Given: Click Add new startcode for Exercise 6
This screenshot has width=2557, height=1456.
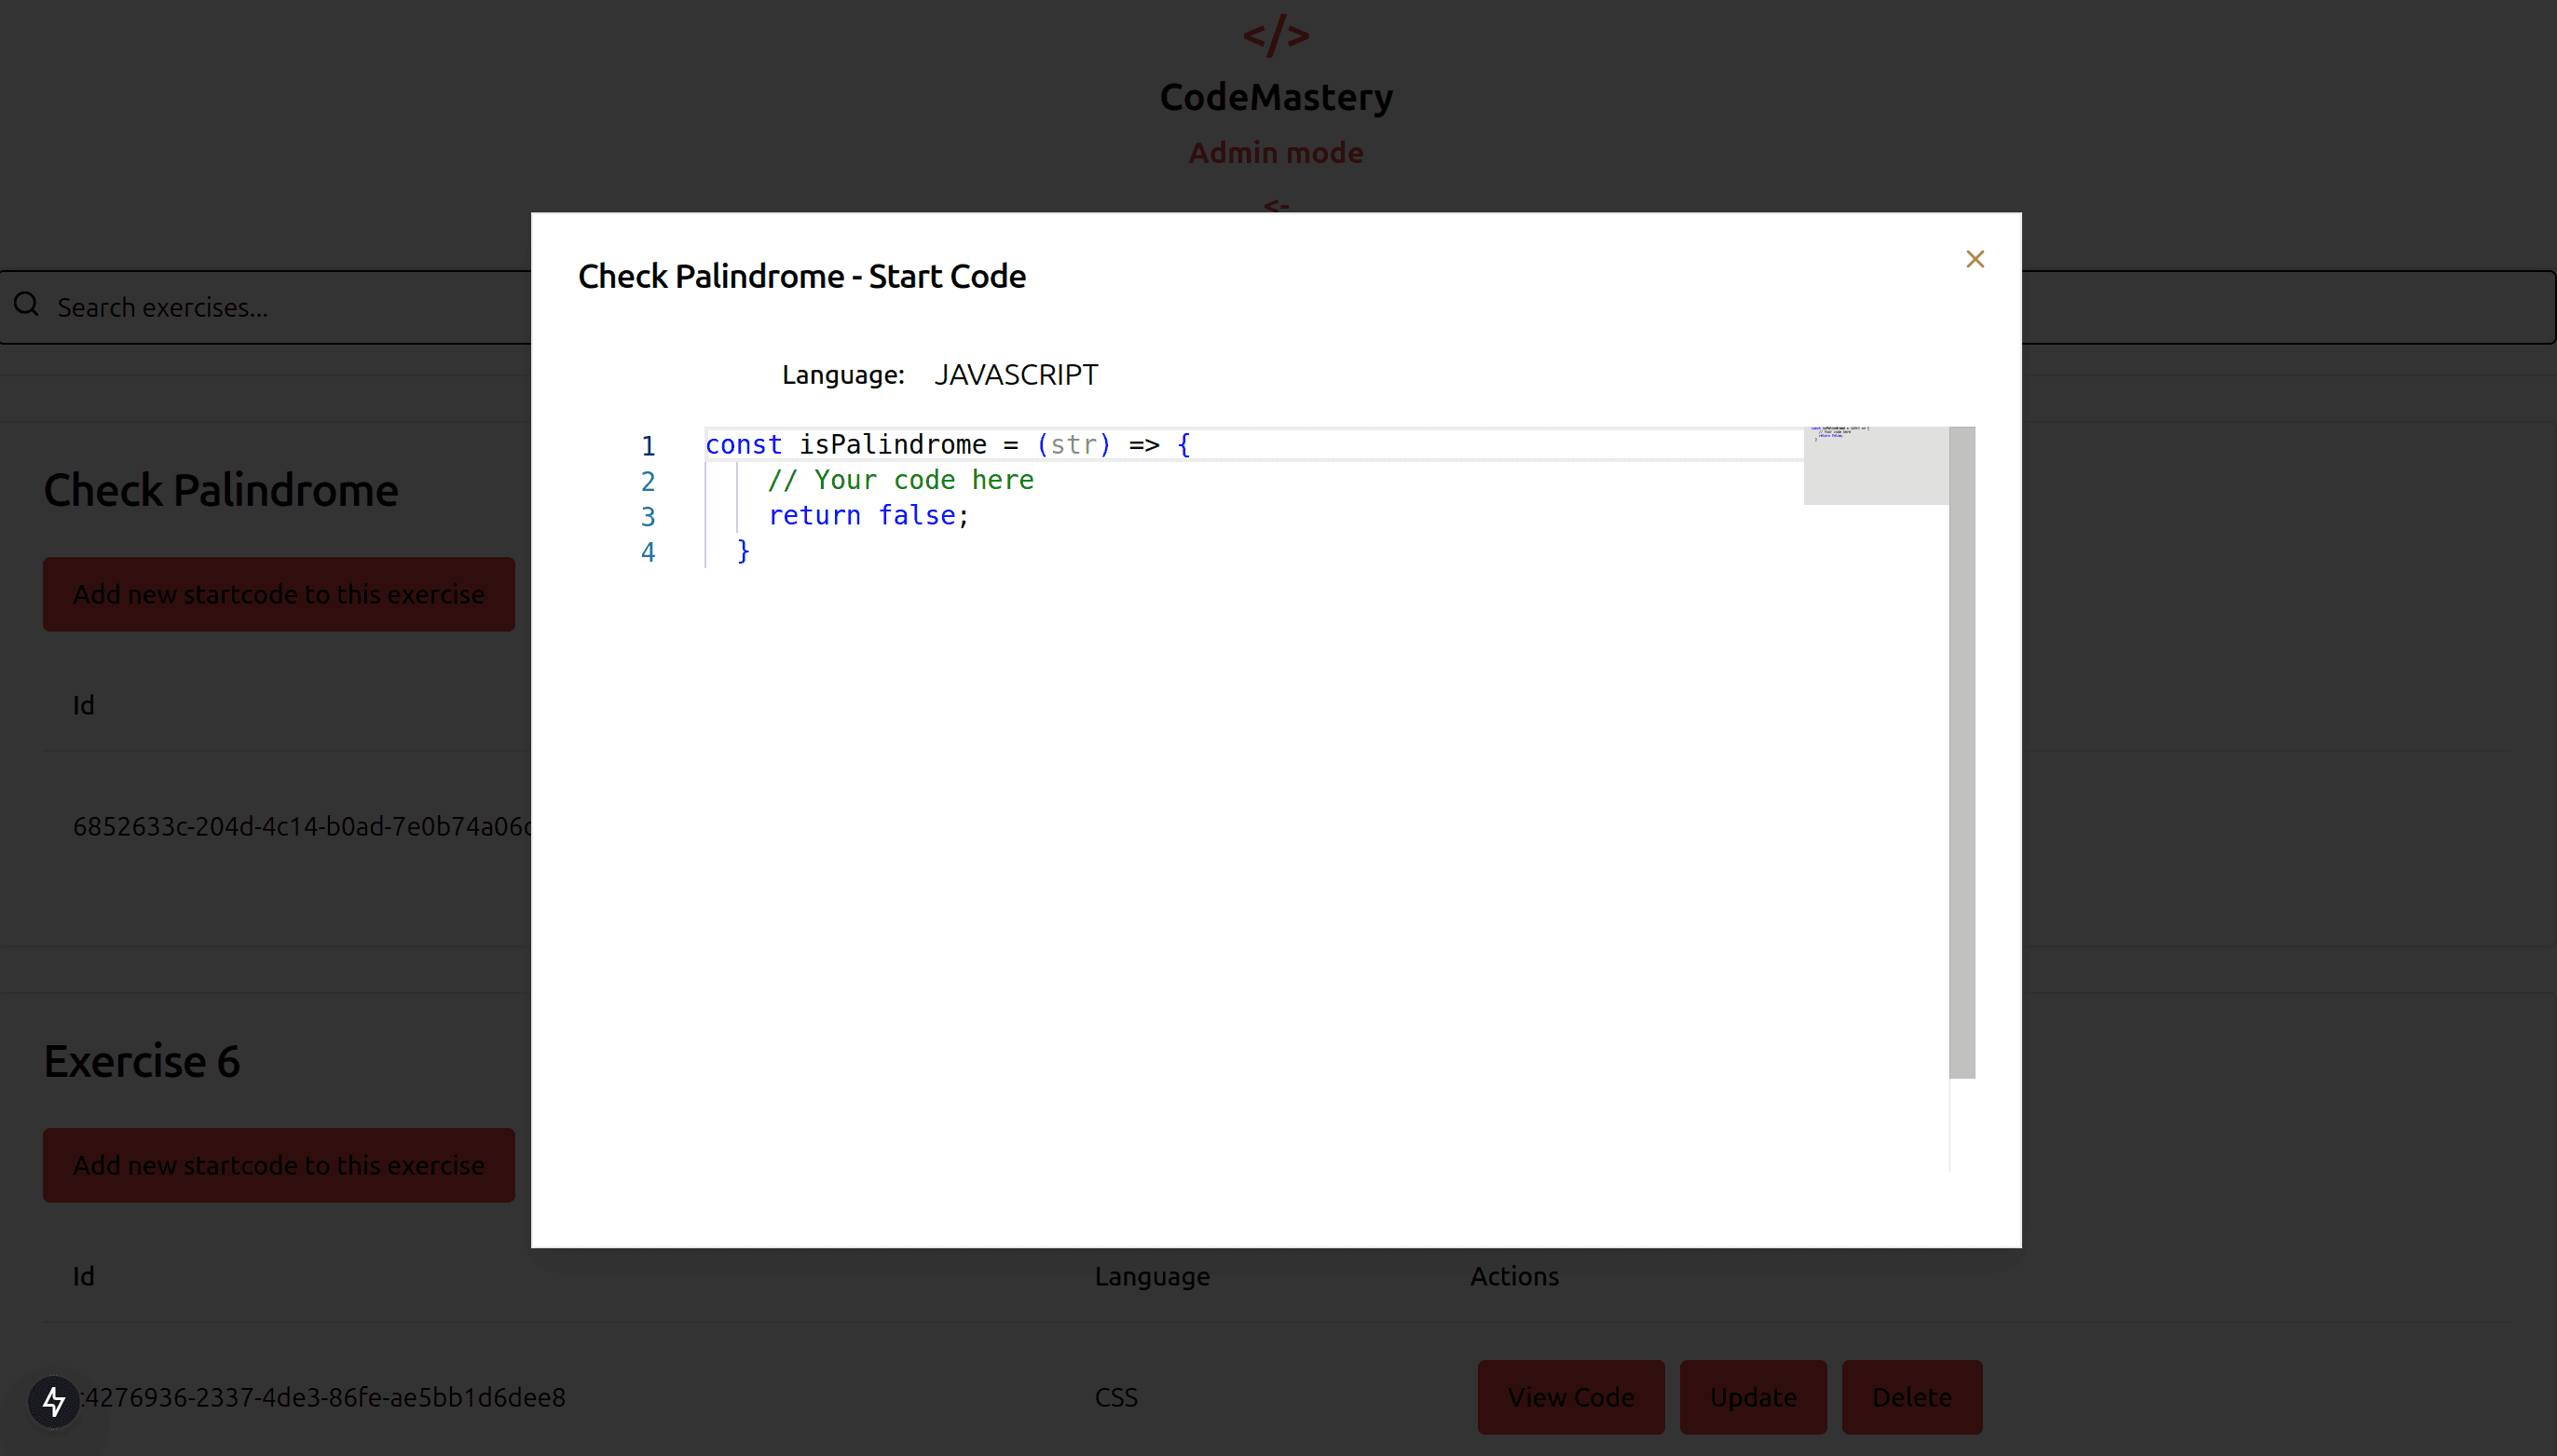Looking at the screenshot, I should tap(278, 1164).
